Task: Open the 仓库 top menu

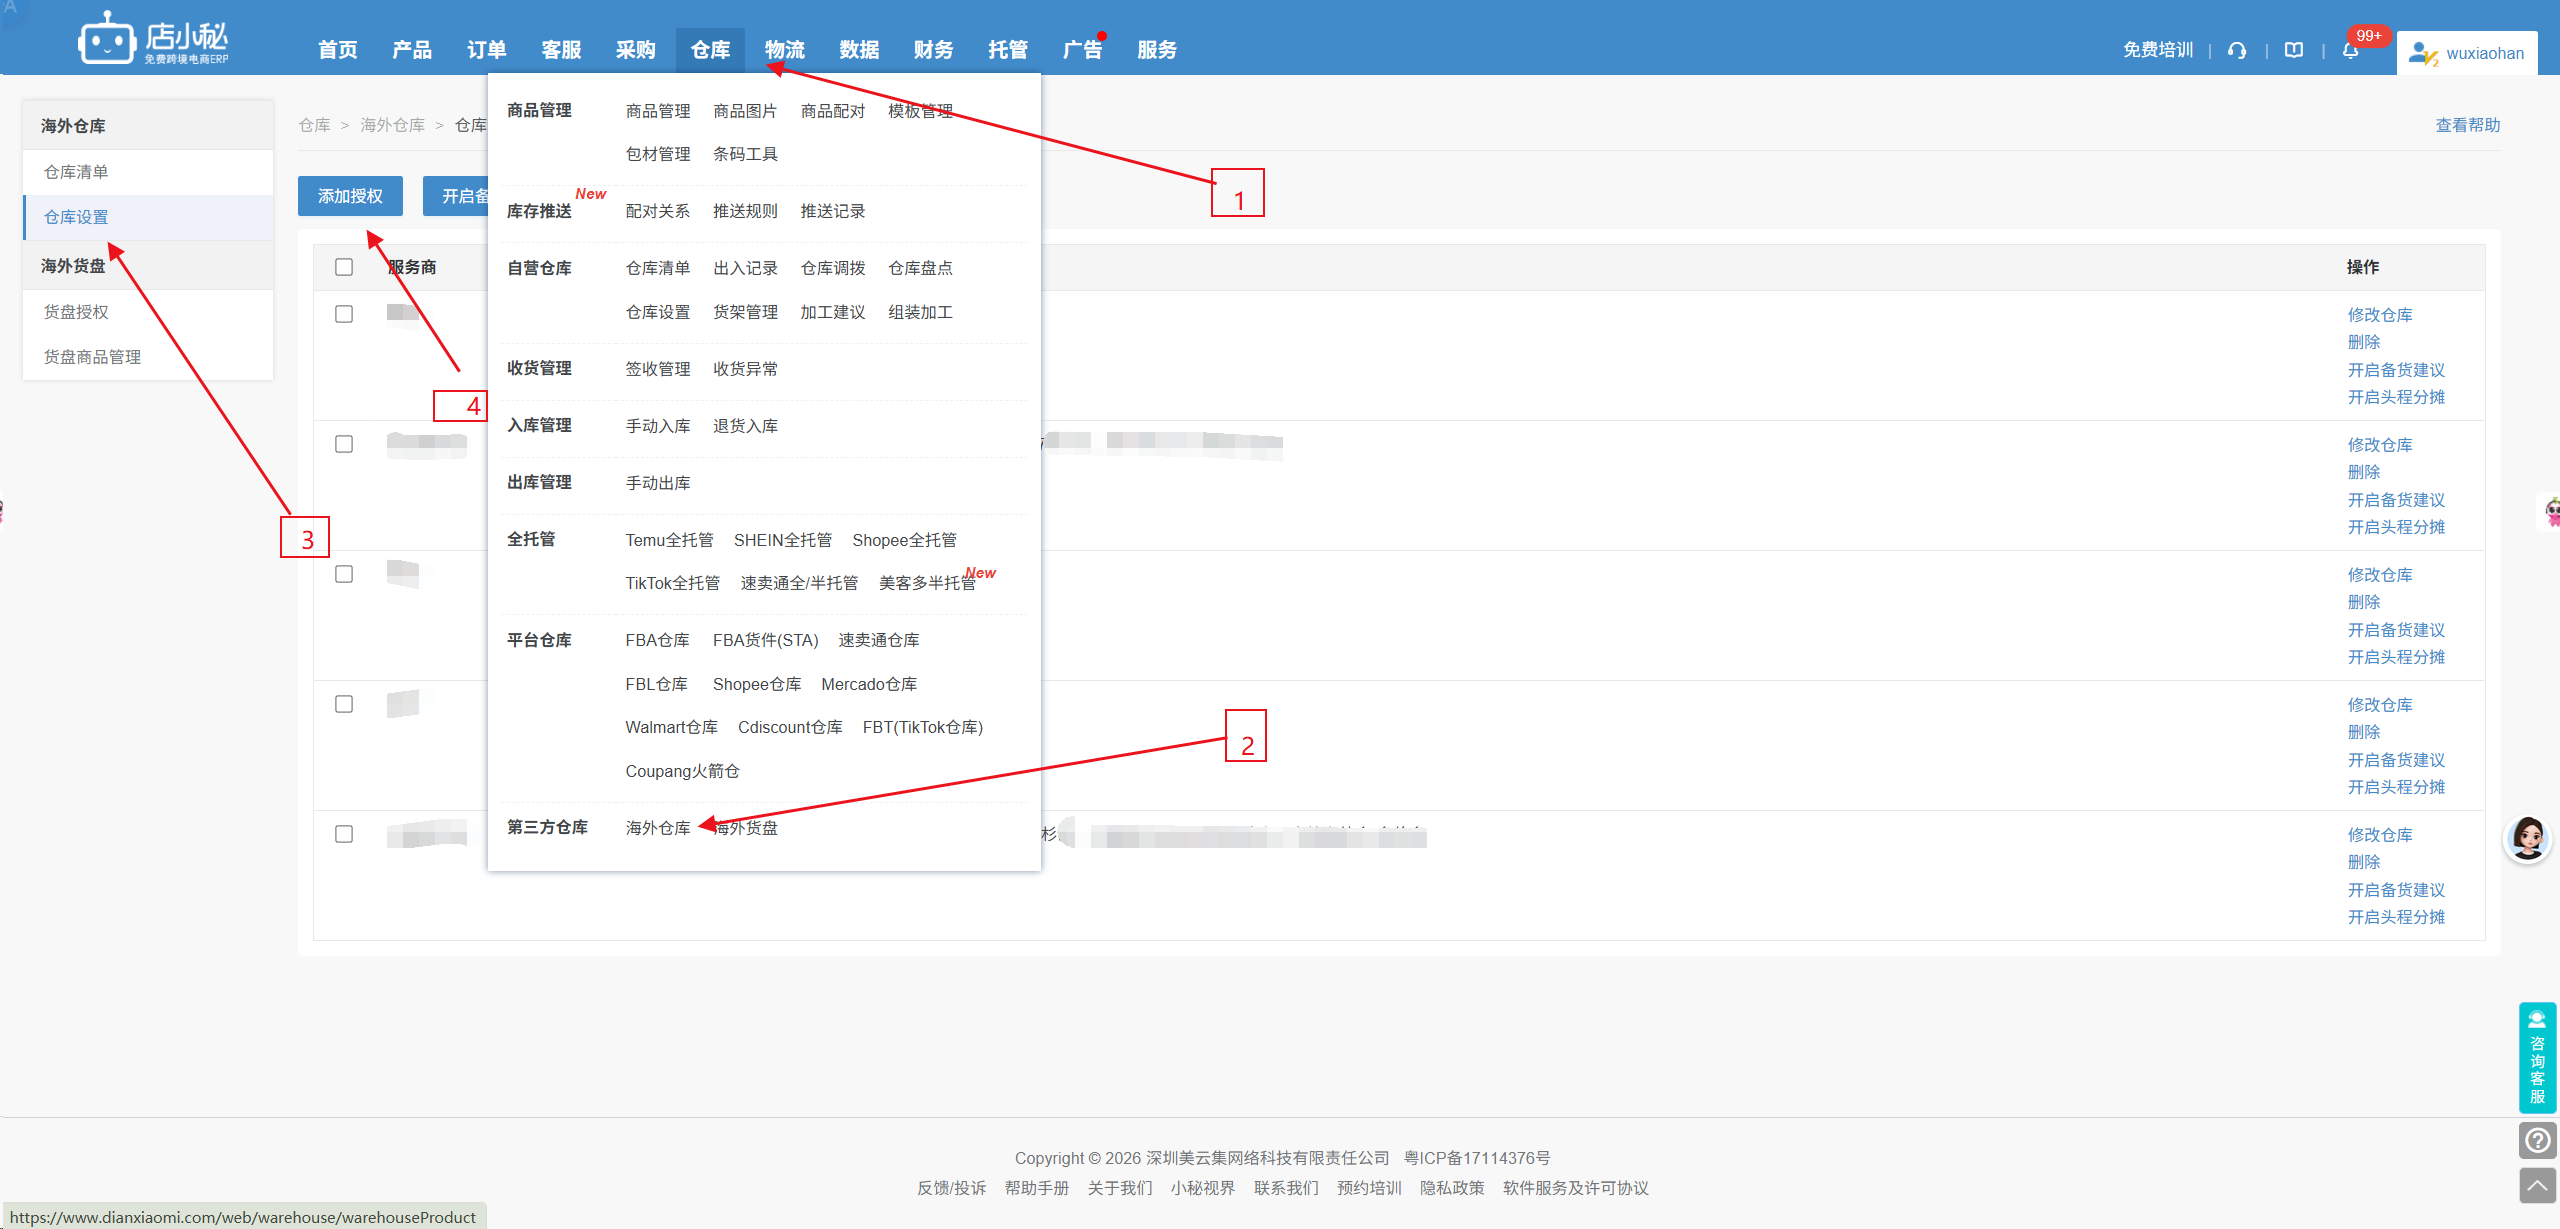Action: (710, 50)
